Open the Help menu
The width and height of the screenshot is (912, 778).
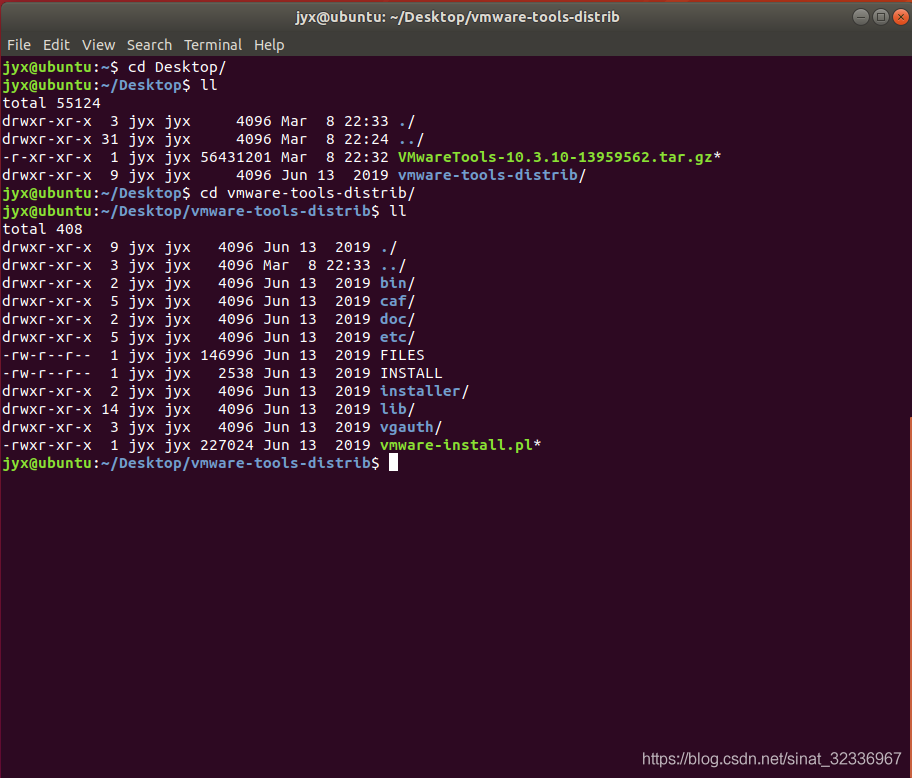tap(269, 45)
